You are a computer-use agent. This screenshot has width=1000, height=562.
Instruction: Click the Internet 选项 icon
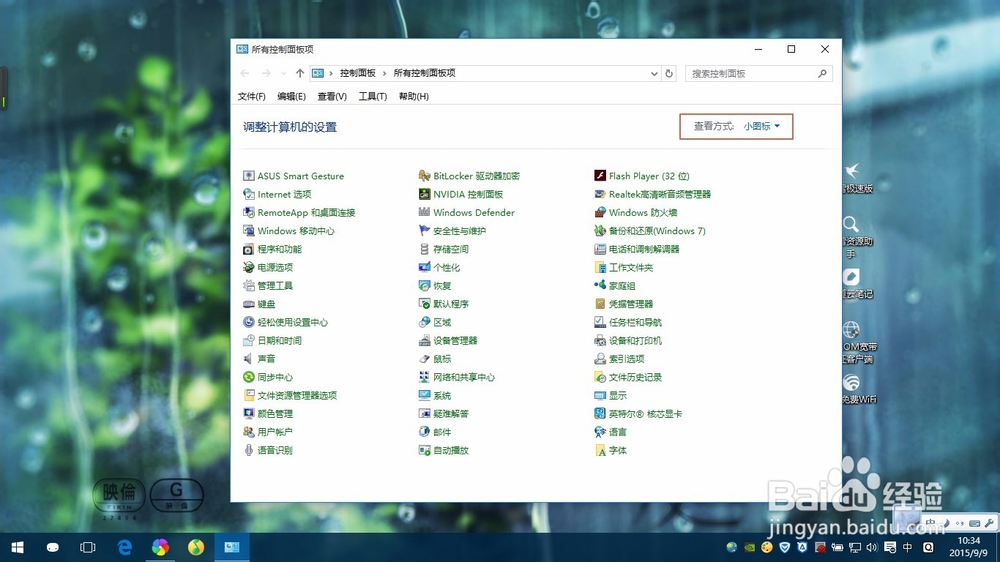coord(249,195)
